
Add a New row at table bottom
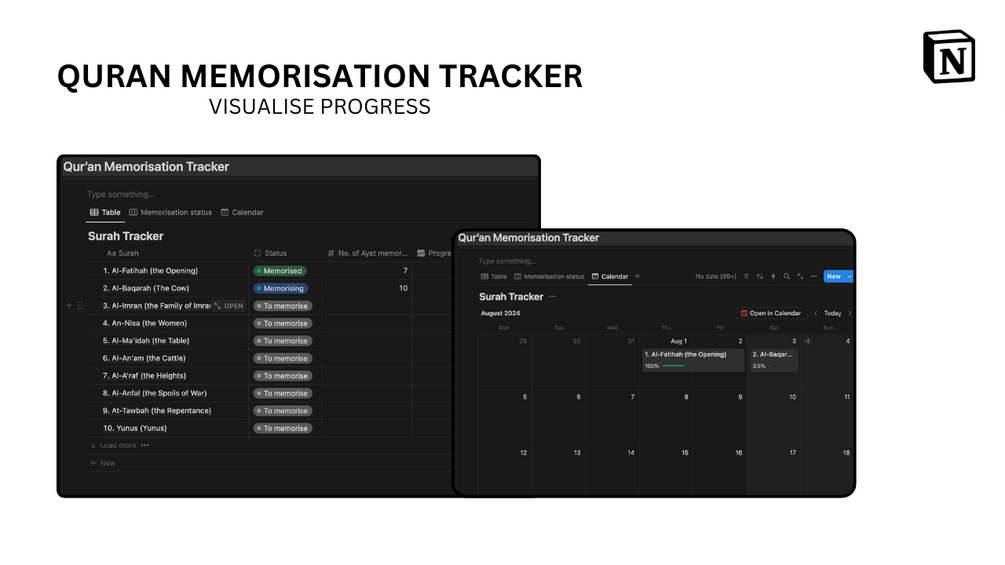(x=103, y=463)
